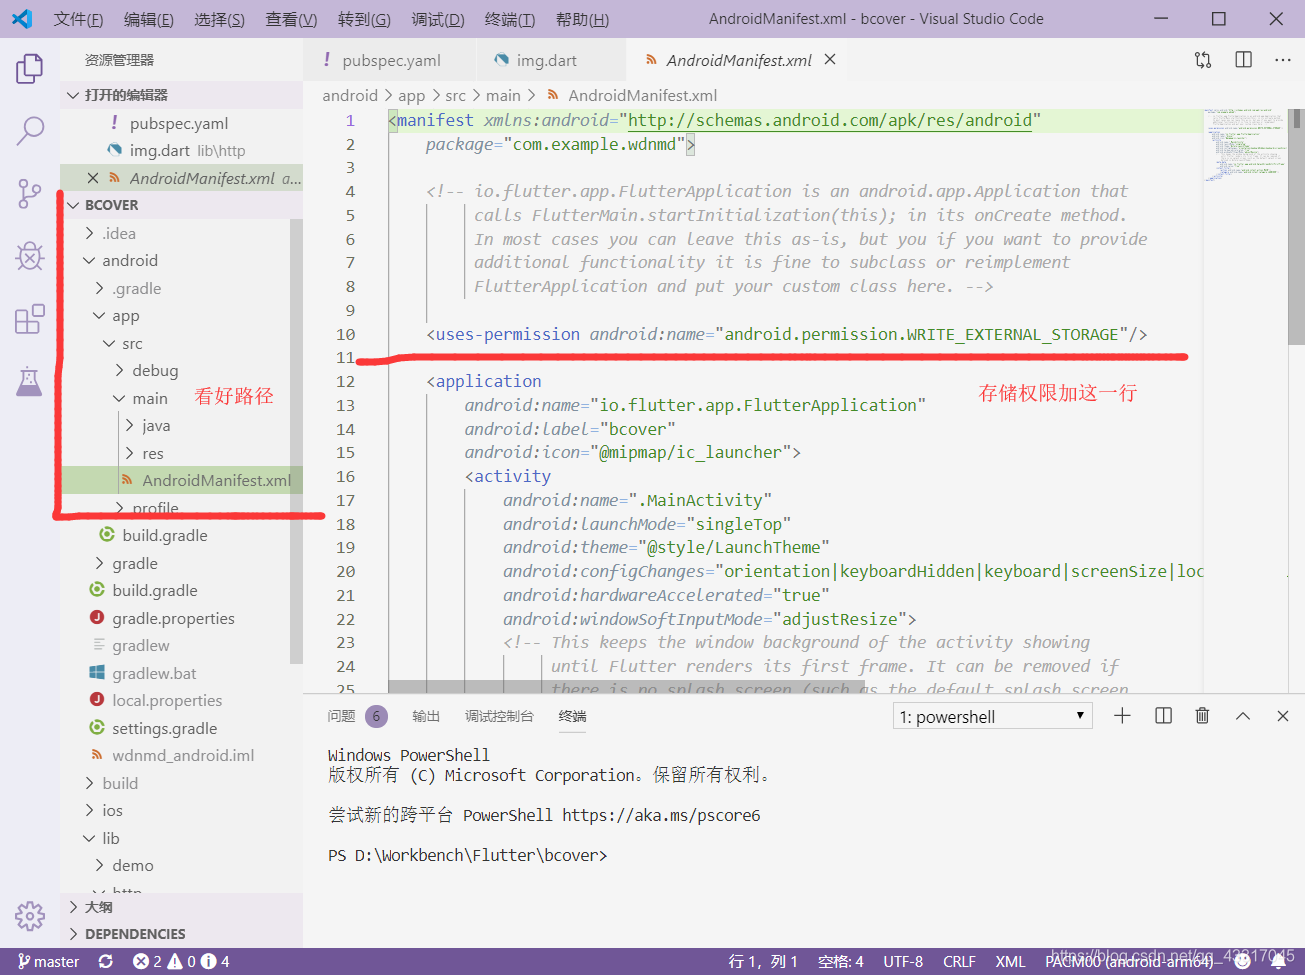Open the 查看(V) menu
Image resolution: width=1305 pixels, height=975 pixels.
tap(291, 19)
